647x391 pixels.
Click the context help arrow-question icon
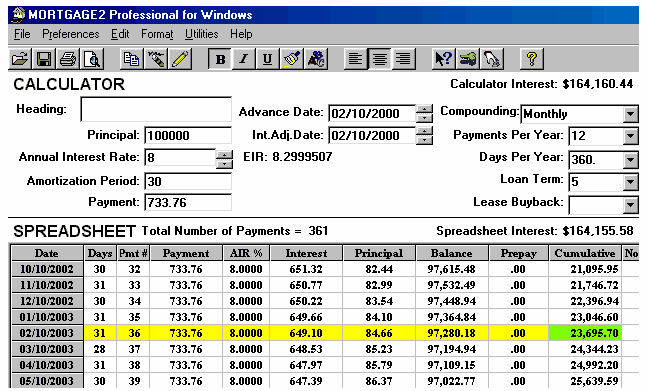click(444, 59)
